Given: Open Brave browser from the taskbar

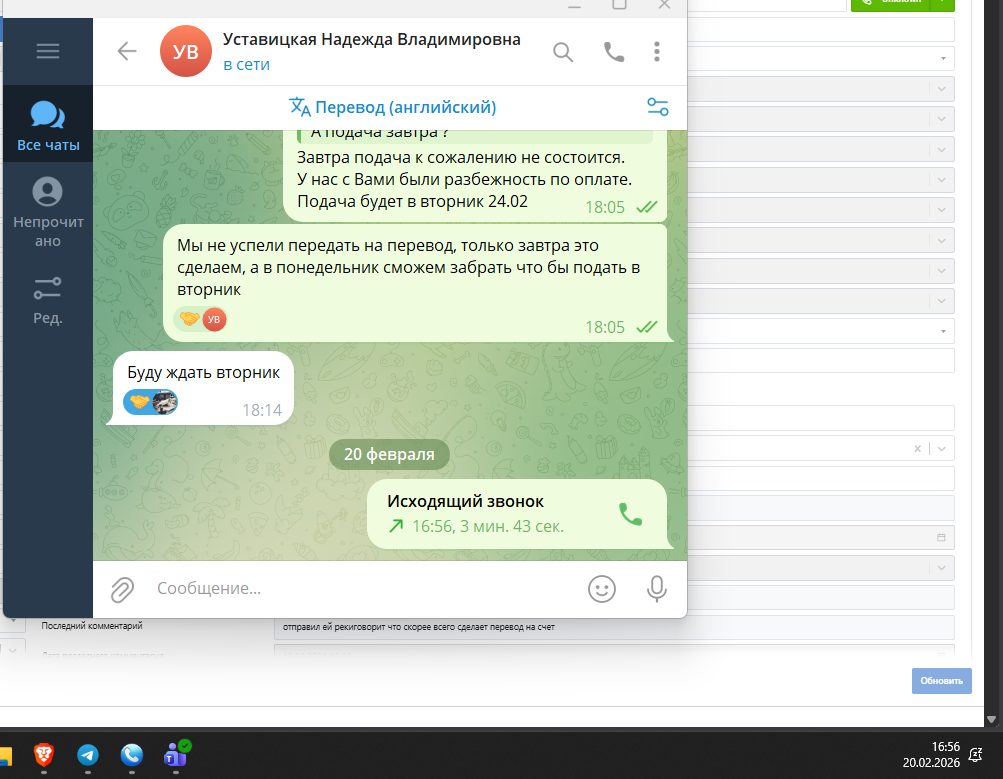Looking at the screenshot, I should (43, 755).
